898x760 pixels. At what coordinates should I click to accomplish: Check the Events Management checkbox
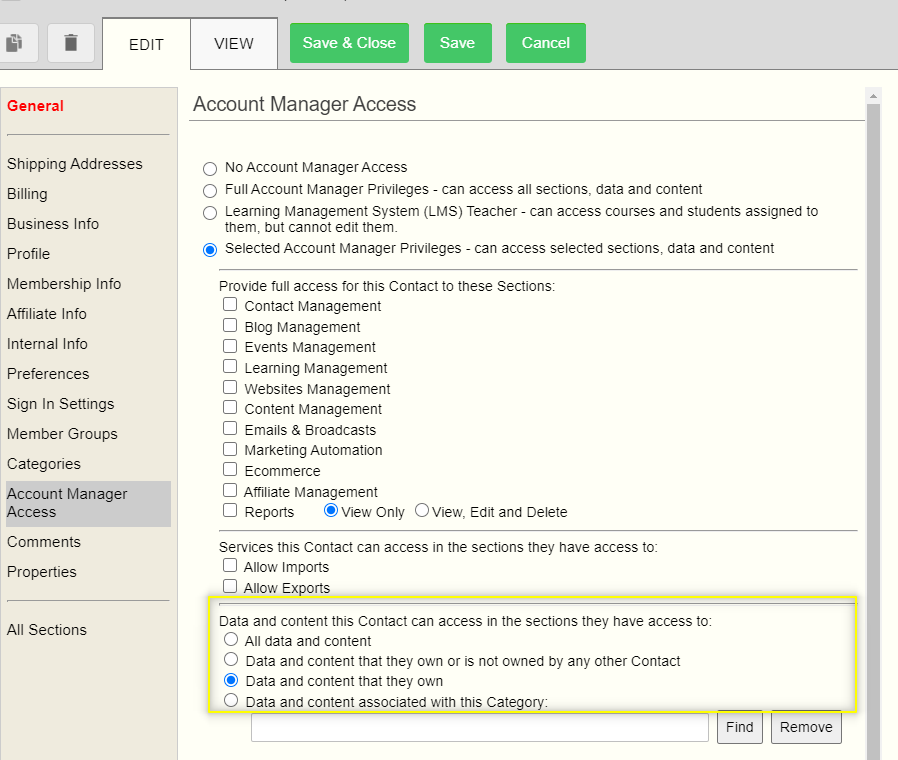pos(230,345)
